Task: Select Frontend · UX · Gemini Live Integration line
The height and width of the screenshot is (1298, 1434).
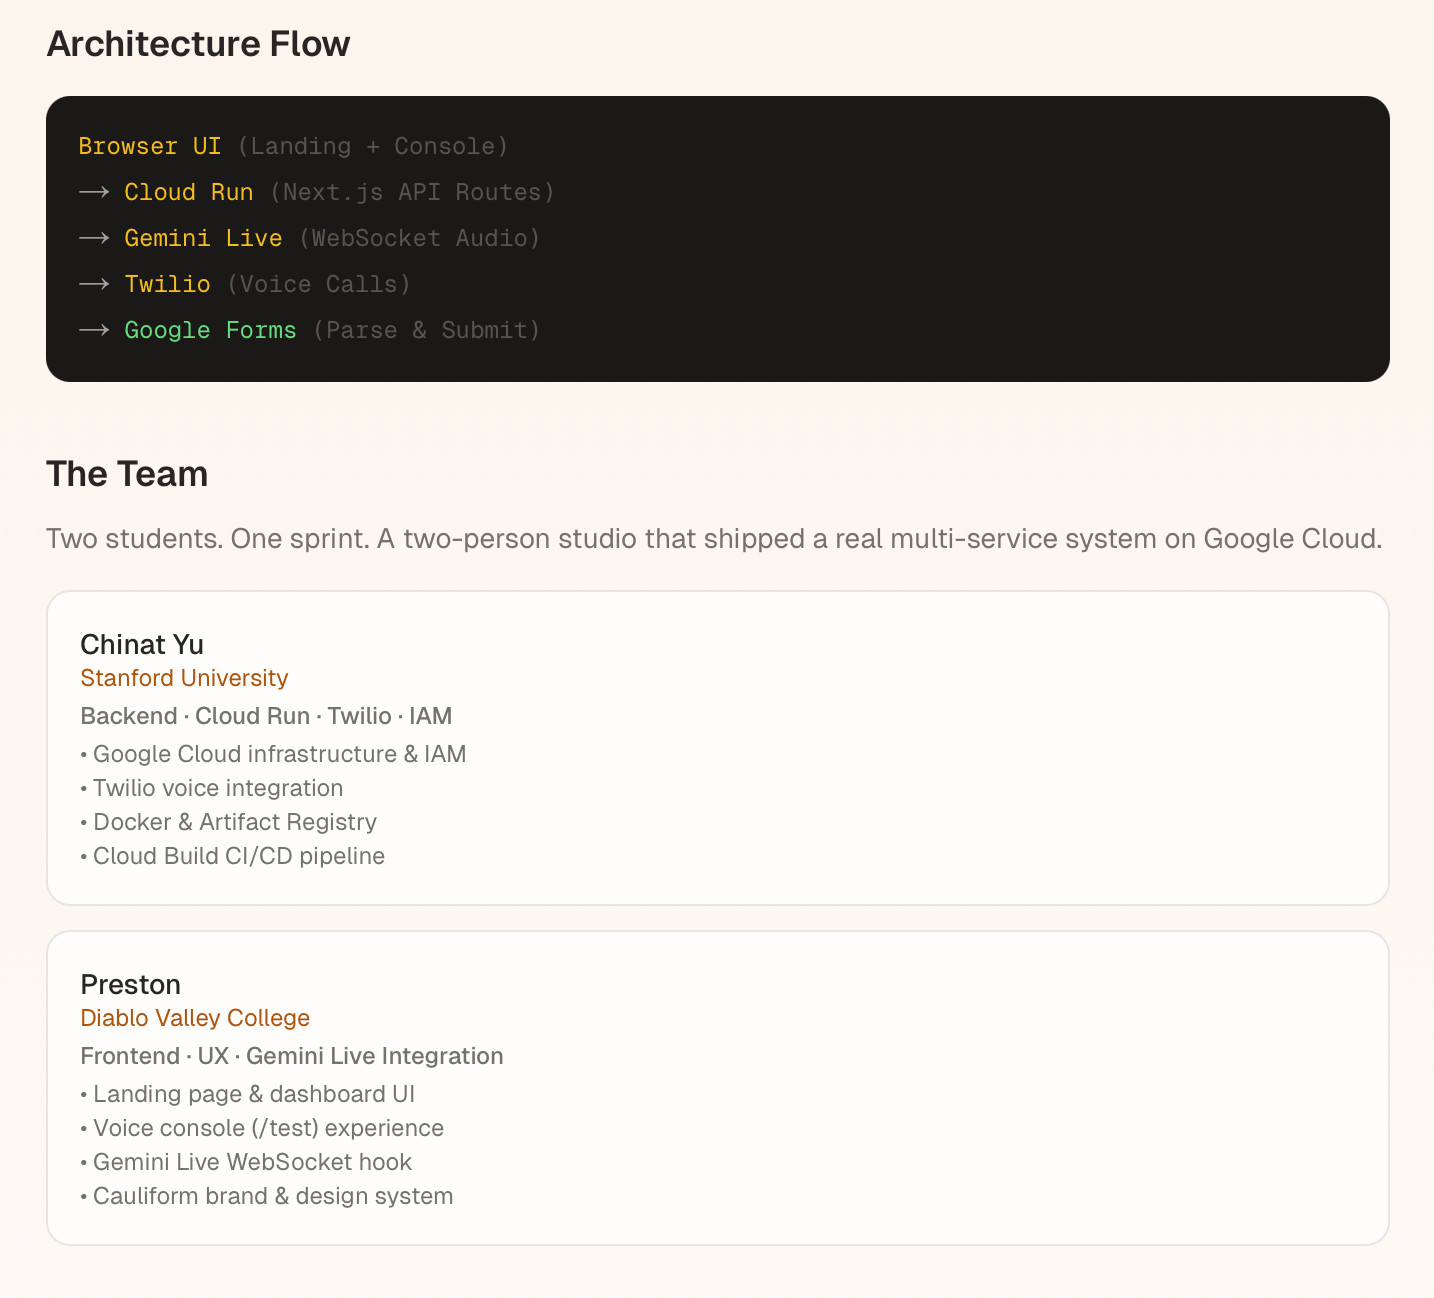Action: click(x=292, y=1056)
